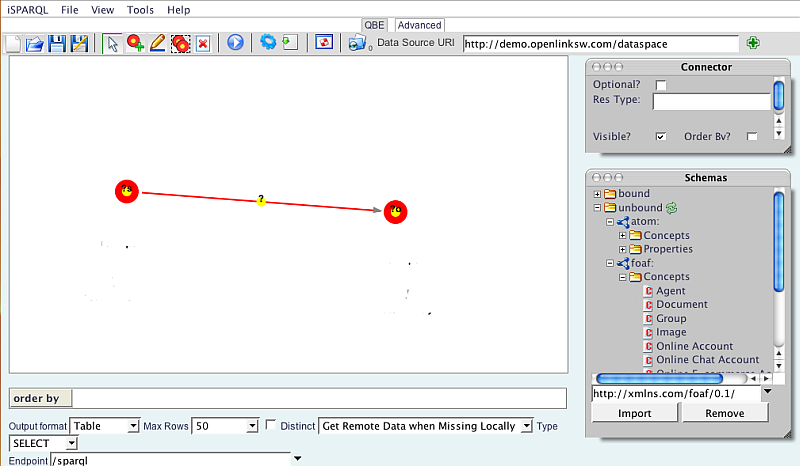Screen dimensions: 800x466
Task: Switch to the Advanced tab
Action: (419, 25)
